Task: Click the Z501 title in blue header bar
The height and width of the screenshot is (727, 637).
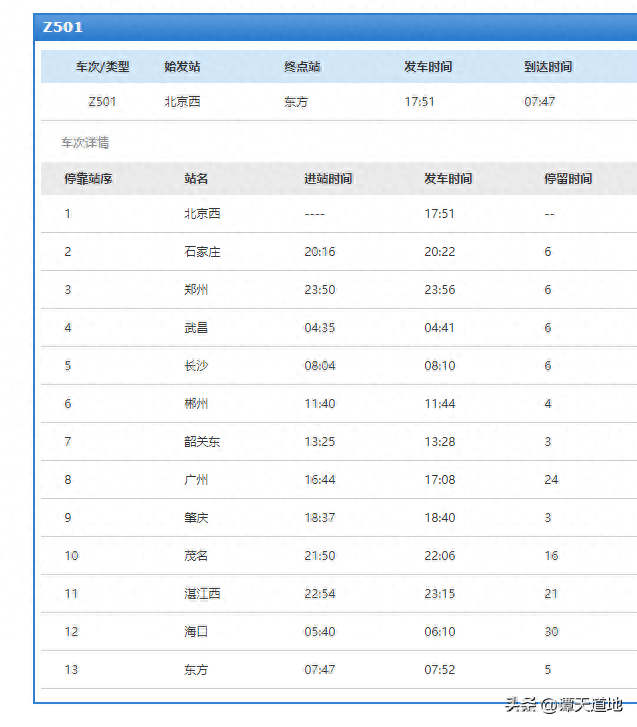Action: (63, 27)
